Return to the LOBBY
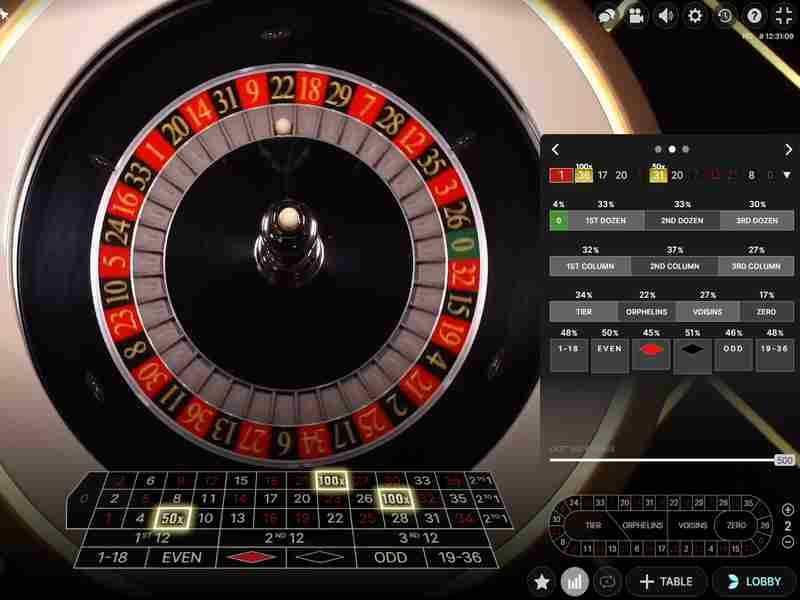Screen dimensions: 800x600 [x=756, y=582]
